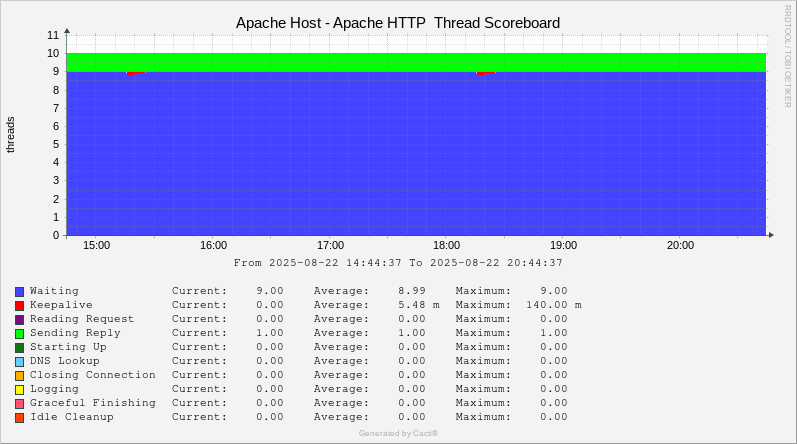
Task: Click the y-axis value 5
Action: coord(56,144)
